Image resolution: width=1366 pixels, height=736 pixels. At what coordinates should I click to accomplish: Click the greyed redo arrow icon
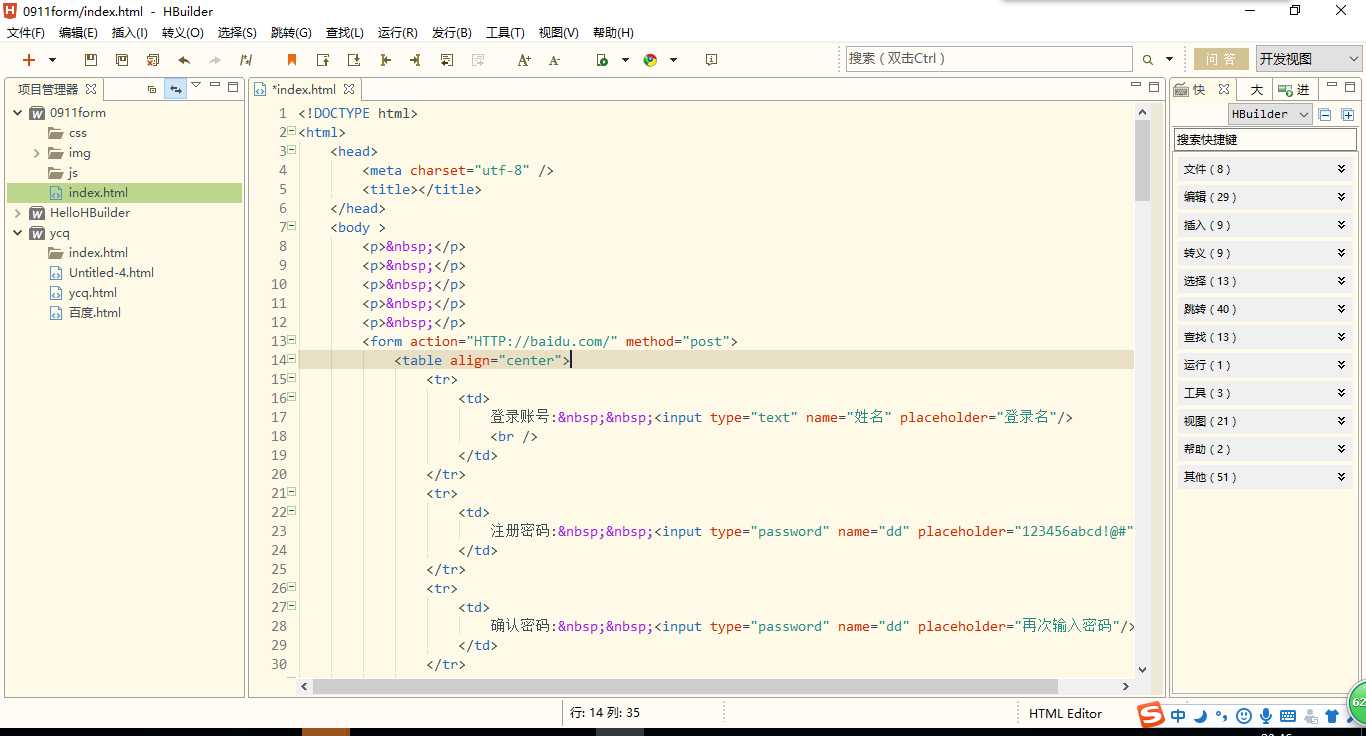pyautogui.click(x=215, y=60)
